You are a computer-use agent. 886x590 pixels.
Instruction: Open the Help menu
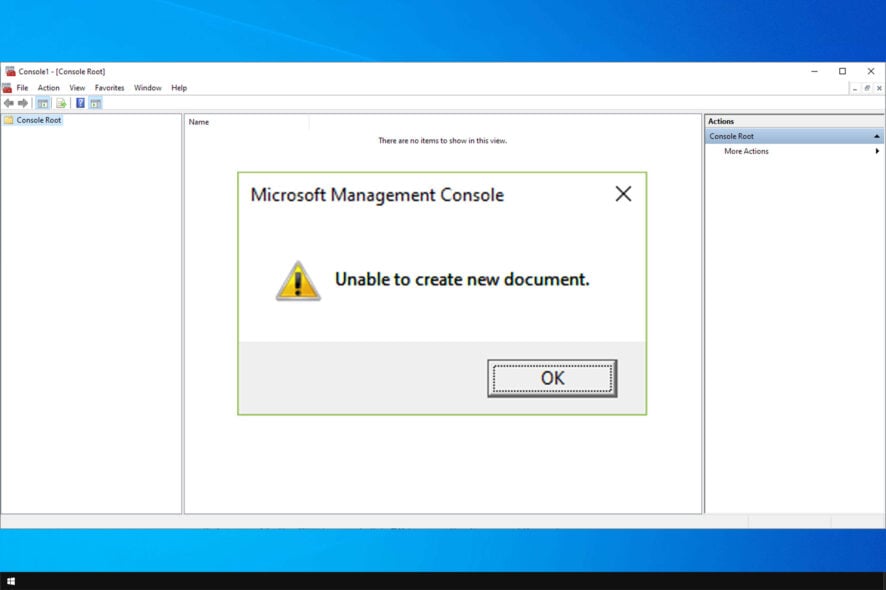pos(179,88)
